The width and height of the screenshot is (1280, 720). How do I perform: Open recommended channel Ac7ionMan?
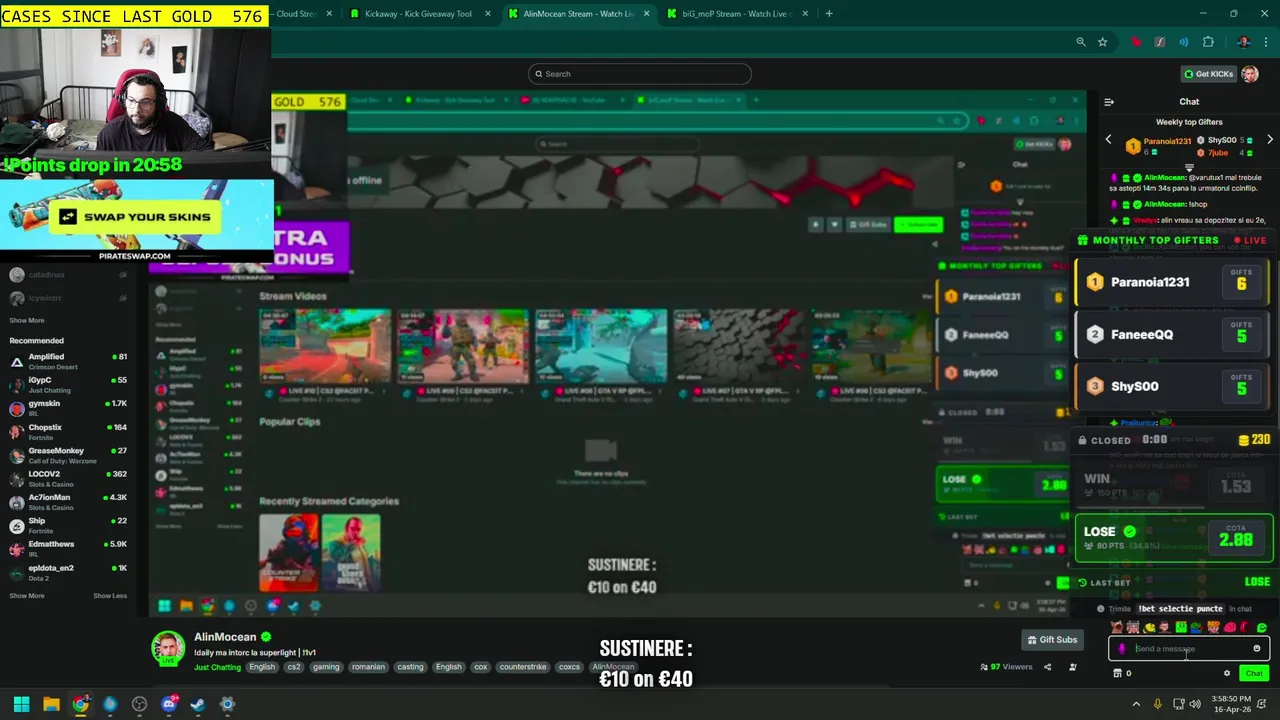pyautogui.click(x=70, y=501)
